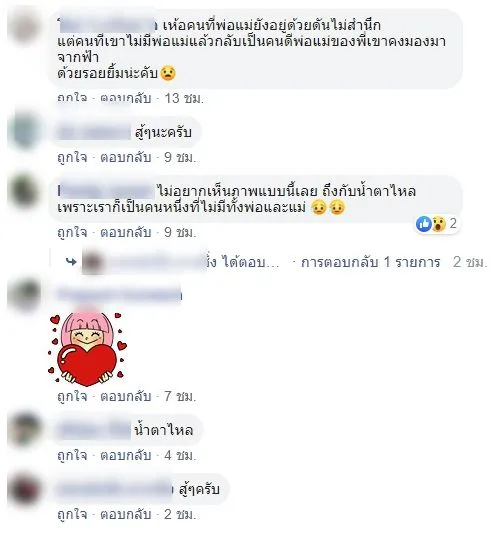Like the ไม่อยากเห็นภาพแบบนี้เลย comment

[x=72, y=233]
